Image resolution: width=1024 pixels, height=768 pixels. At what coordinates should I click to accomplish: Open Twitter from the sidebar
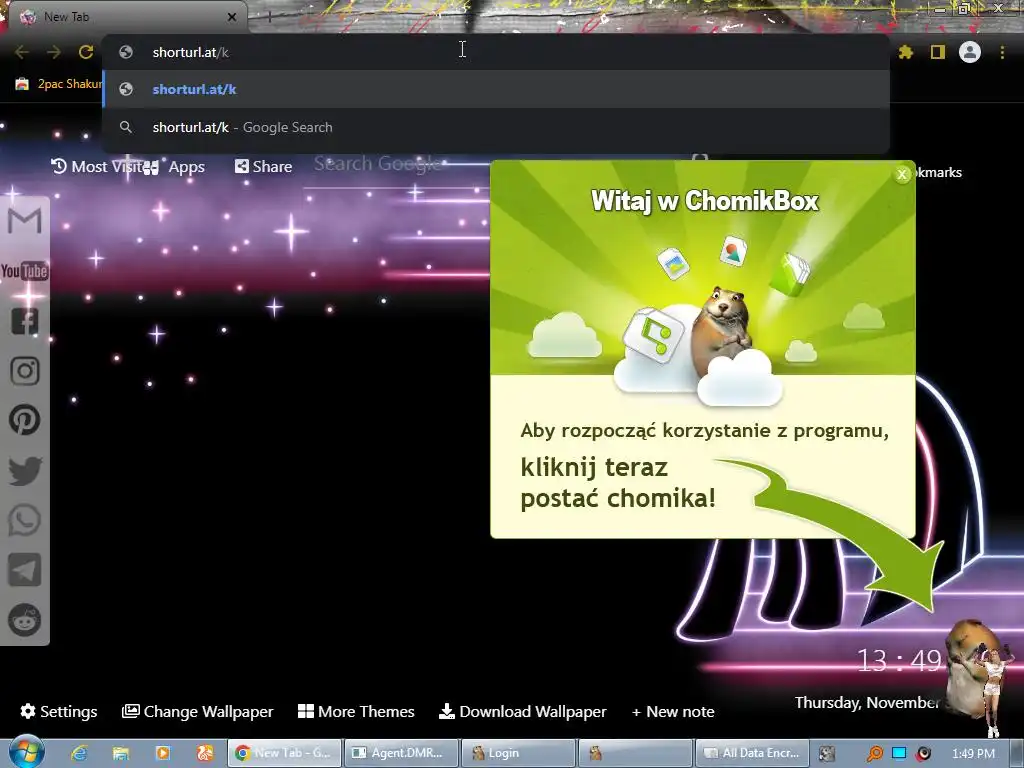point(25,470)
